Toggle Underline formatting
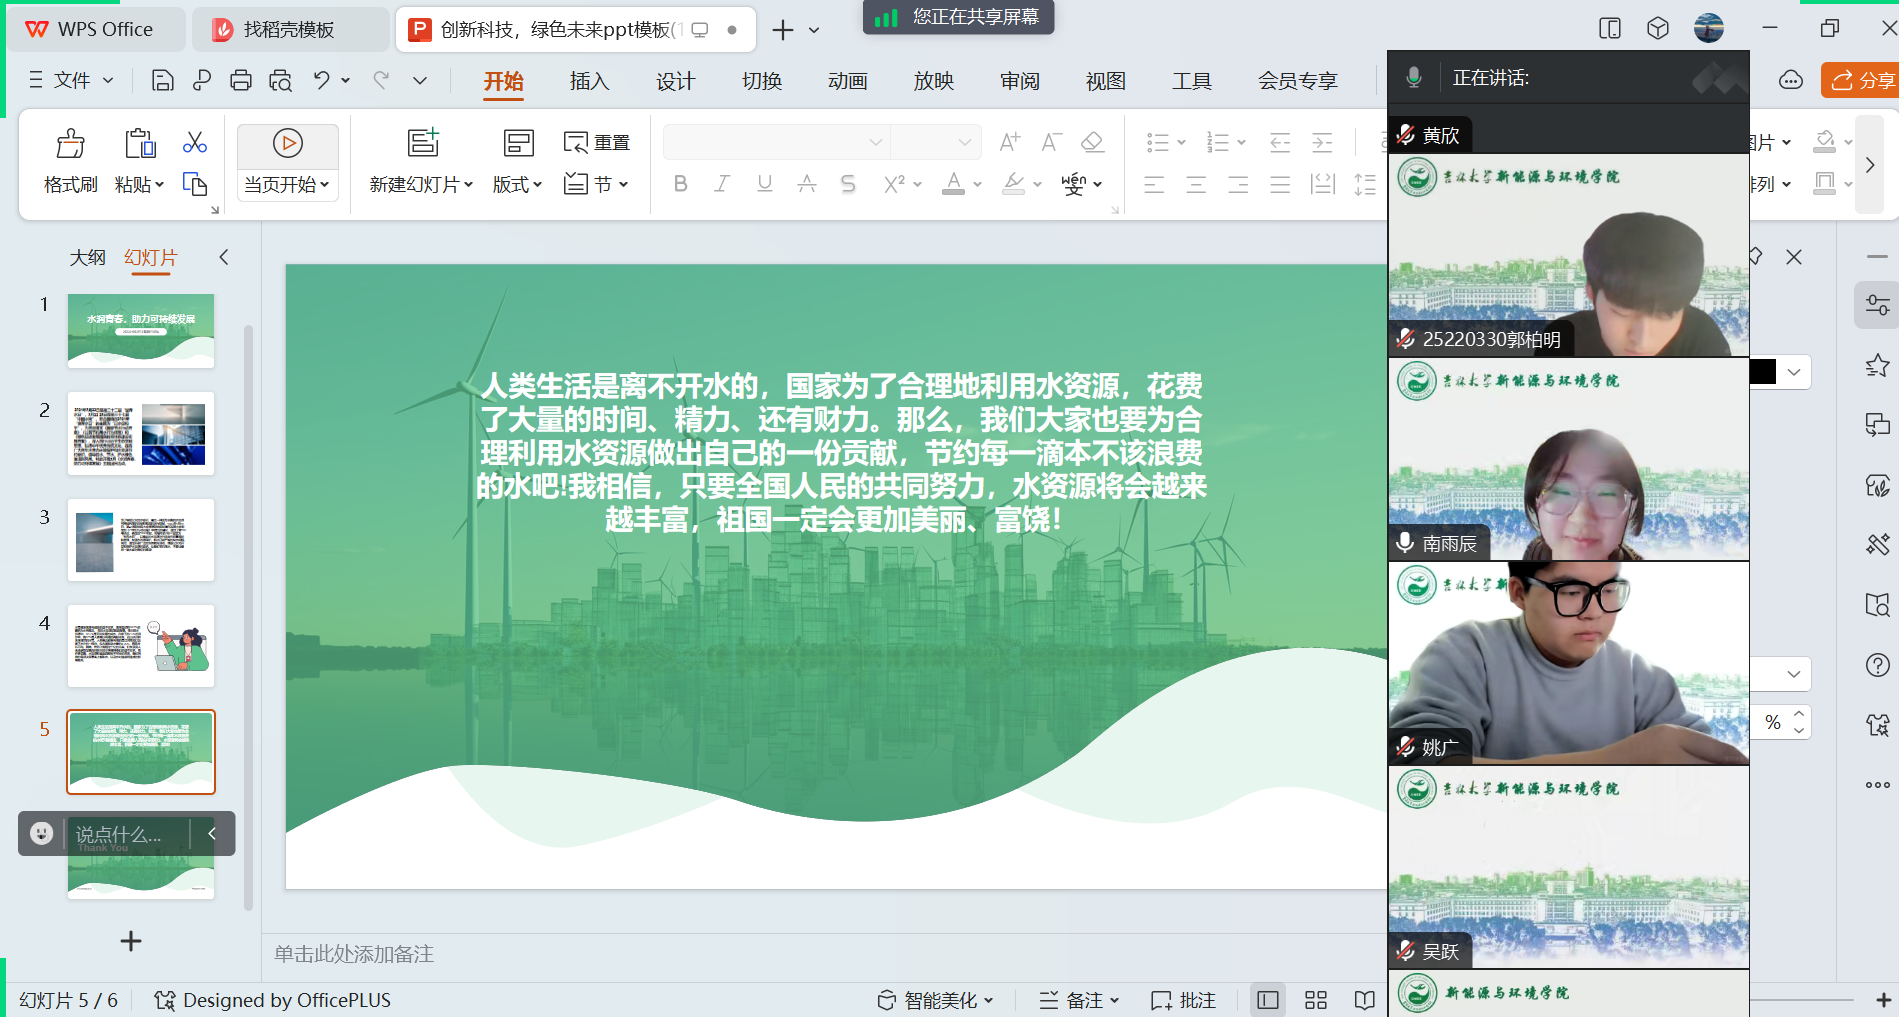The image size is (1899, 1017). point(765,184)
